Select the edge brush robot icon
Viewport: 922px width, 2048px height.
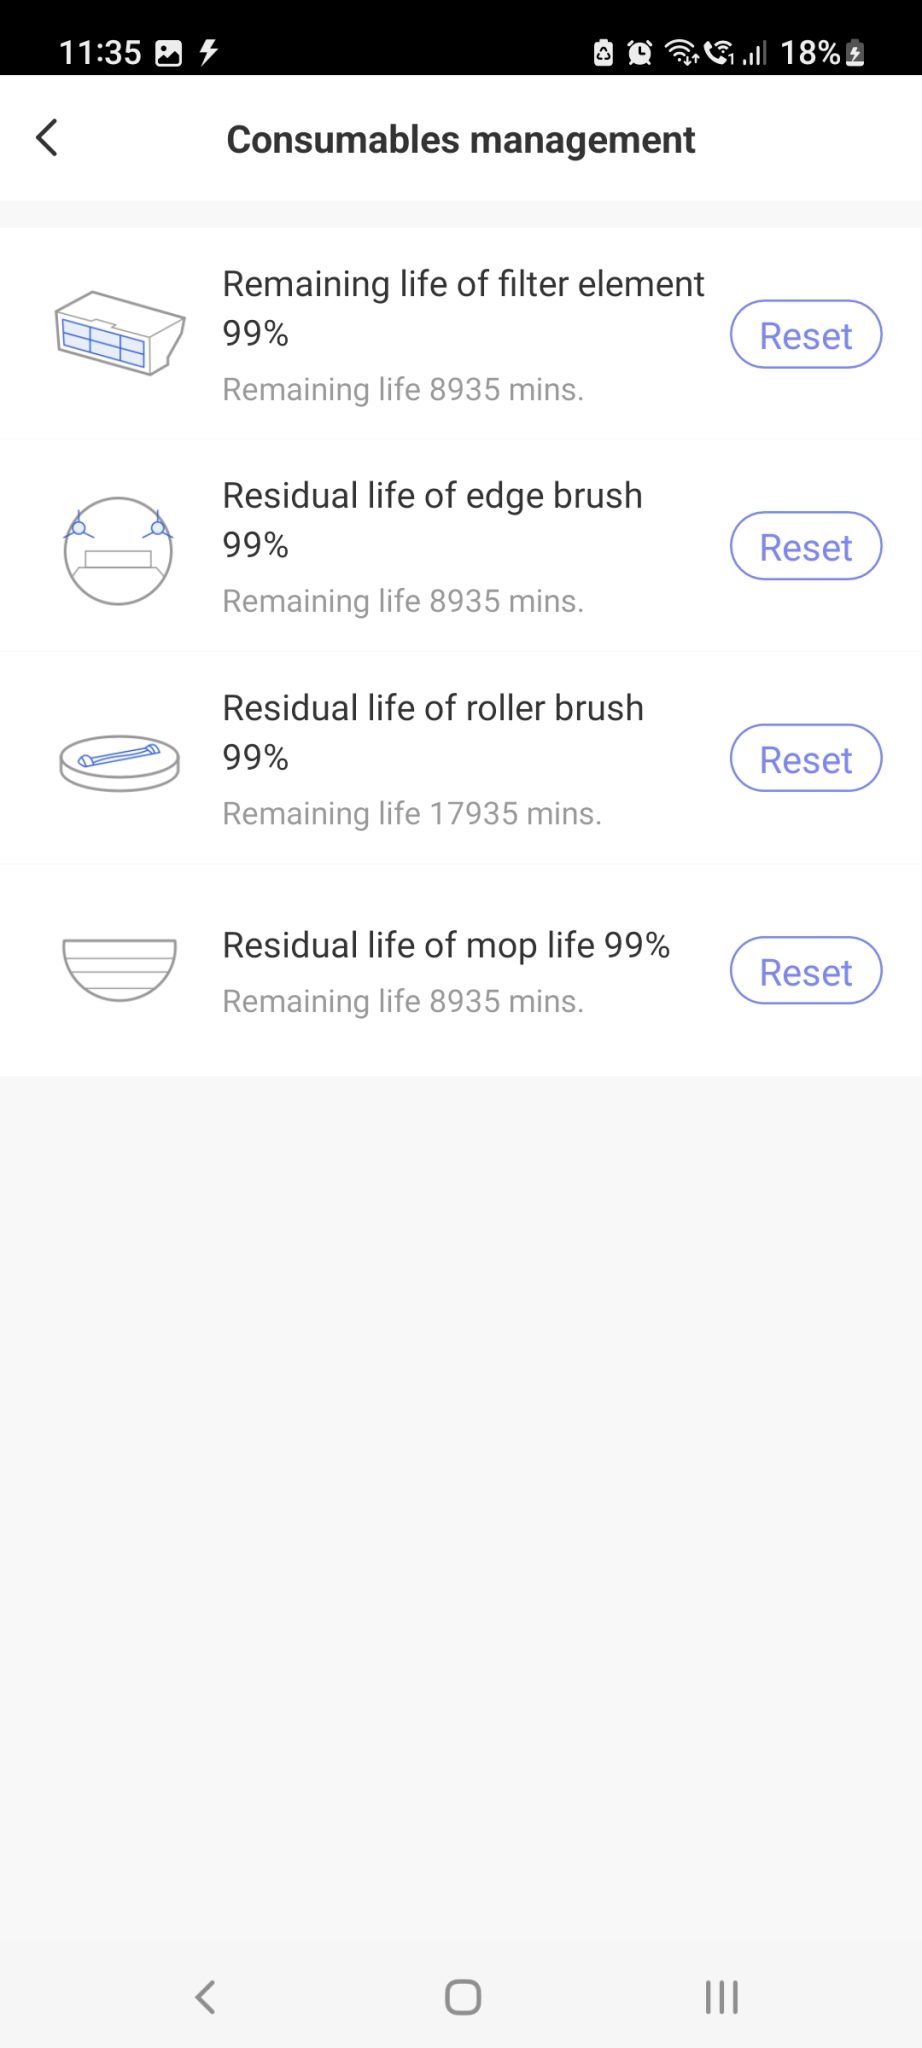118,550
